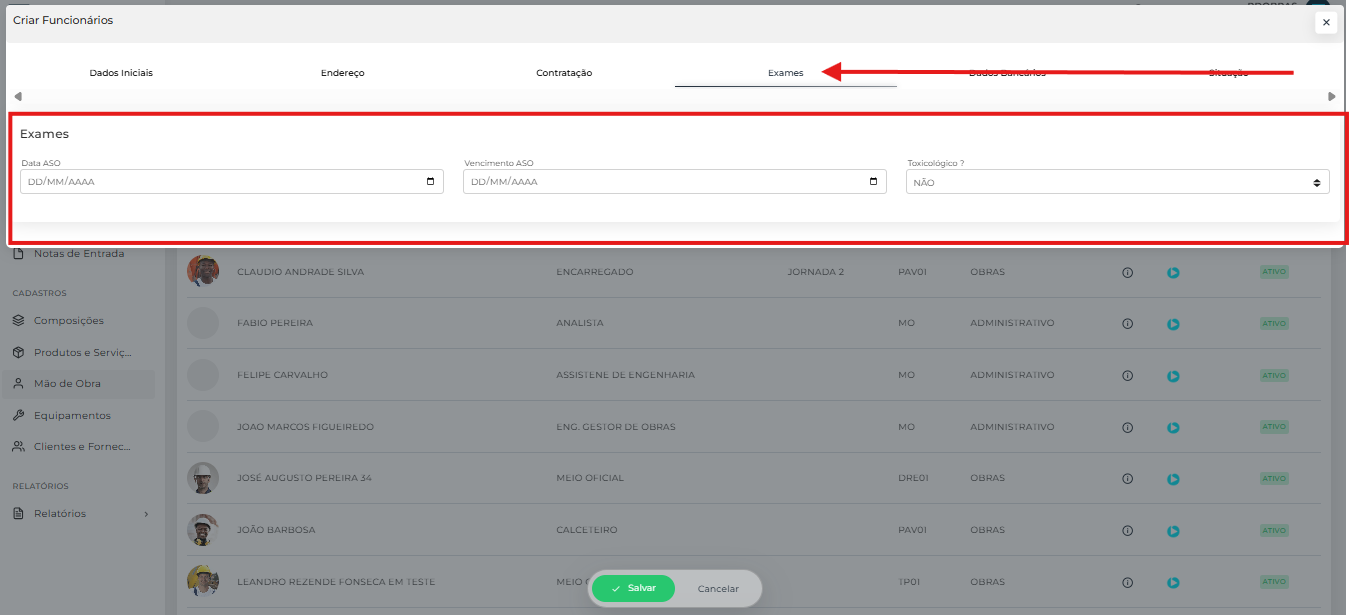Click the Cancelar button
Viewport: 1349px width, 615px height.
coord(718,589)
